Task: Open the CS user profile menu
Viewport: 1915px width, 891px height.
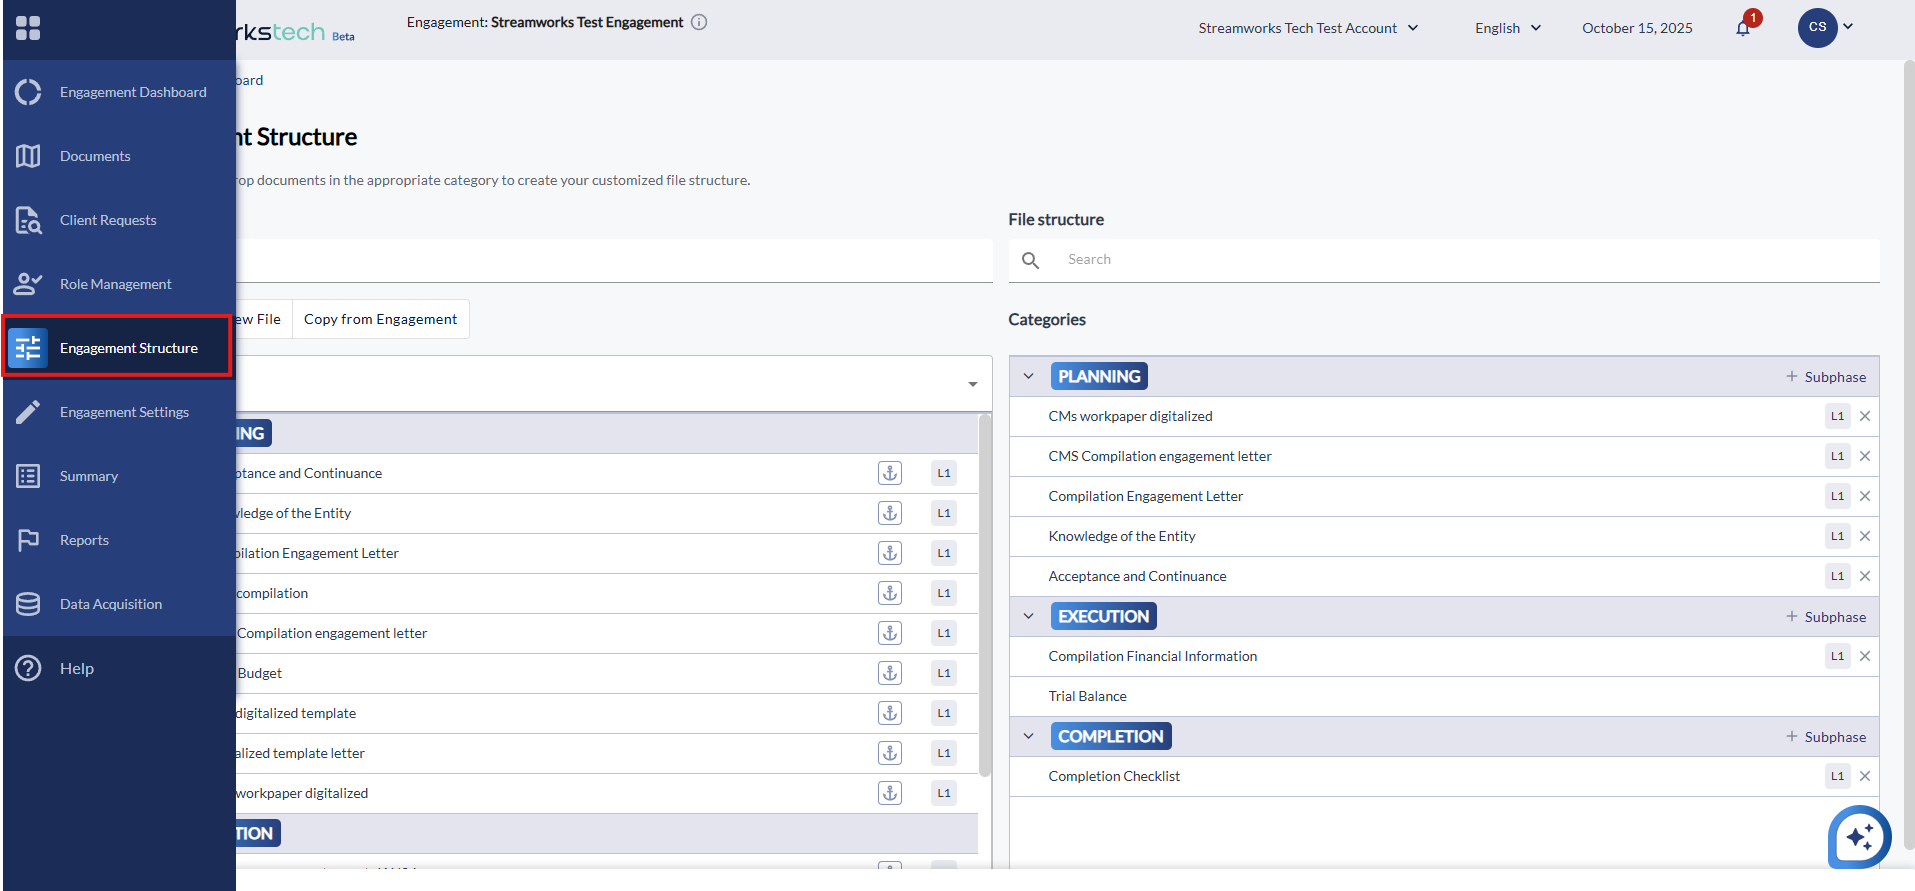Action: [x=1826, y=27]
